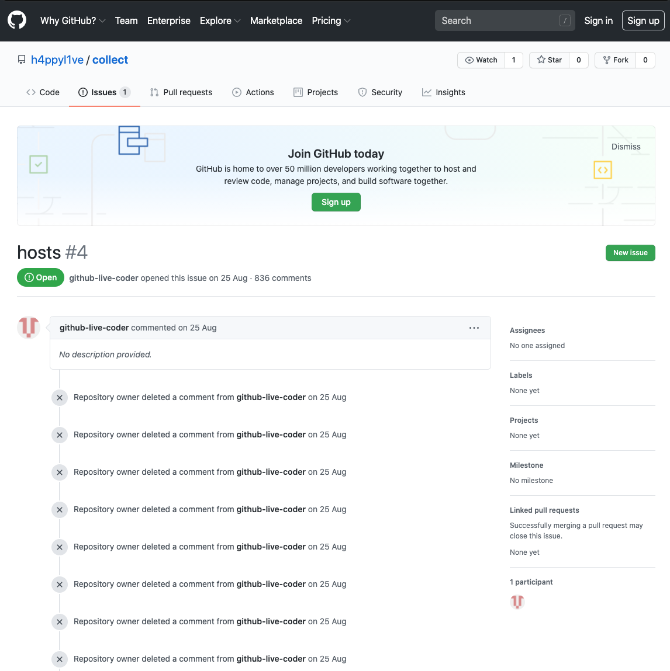Switch to the Pull requests tab
The height and width of the screenshot is (671, 670).
[181, 92]
